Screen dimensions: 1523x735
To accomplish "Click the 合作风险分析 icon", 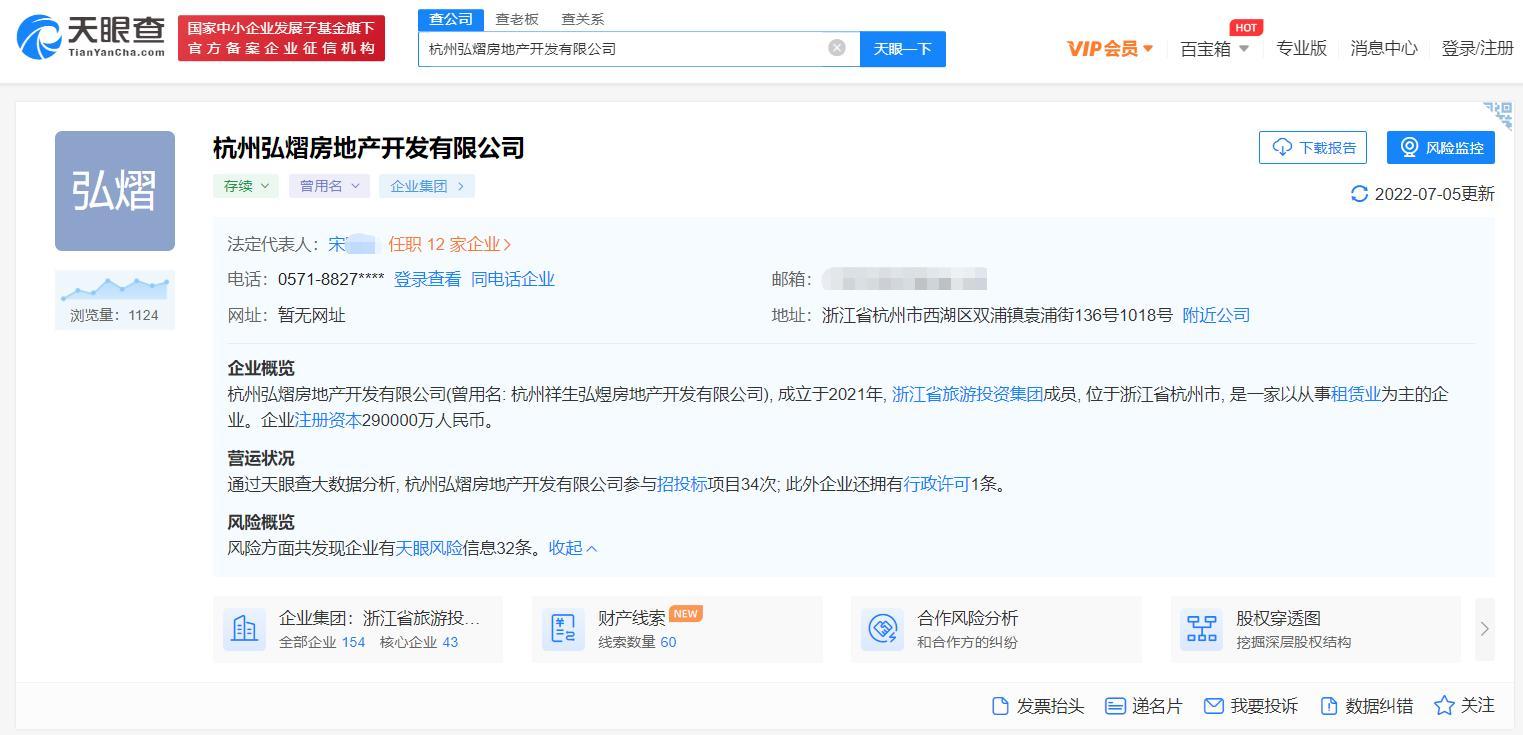I will (882, 629).
